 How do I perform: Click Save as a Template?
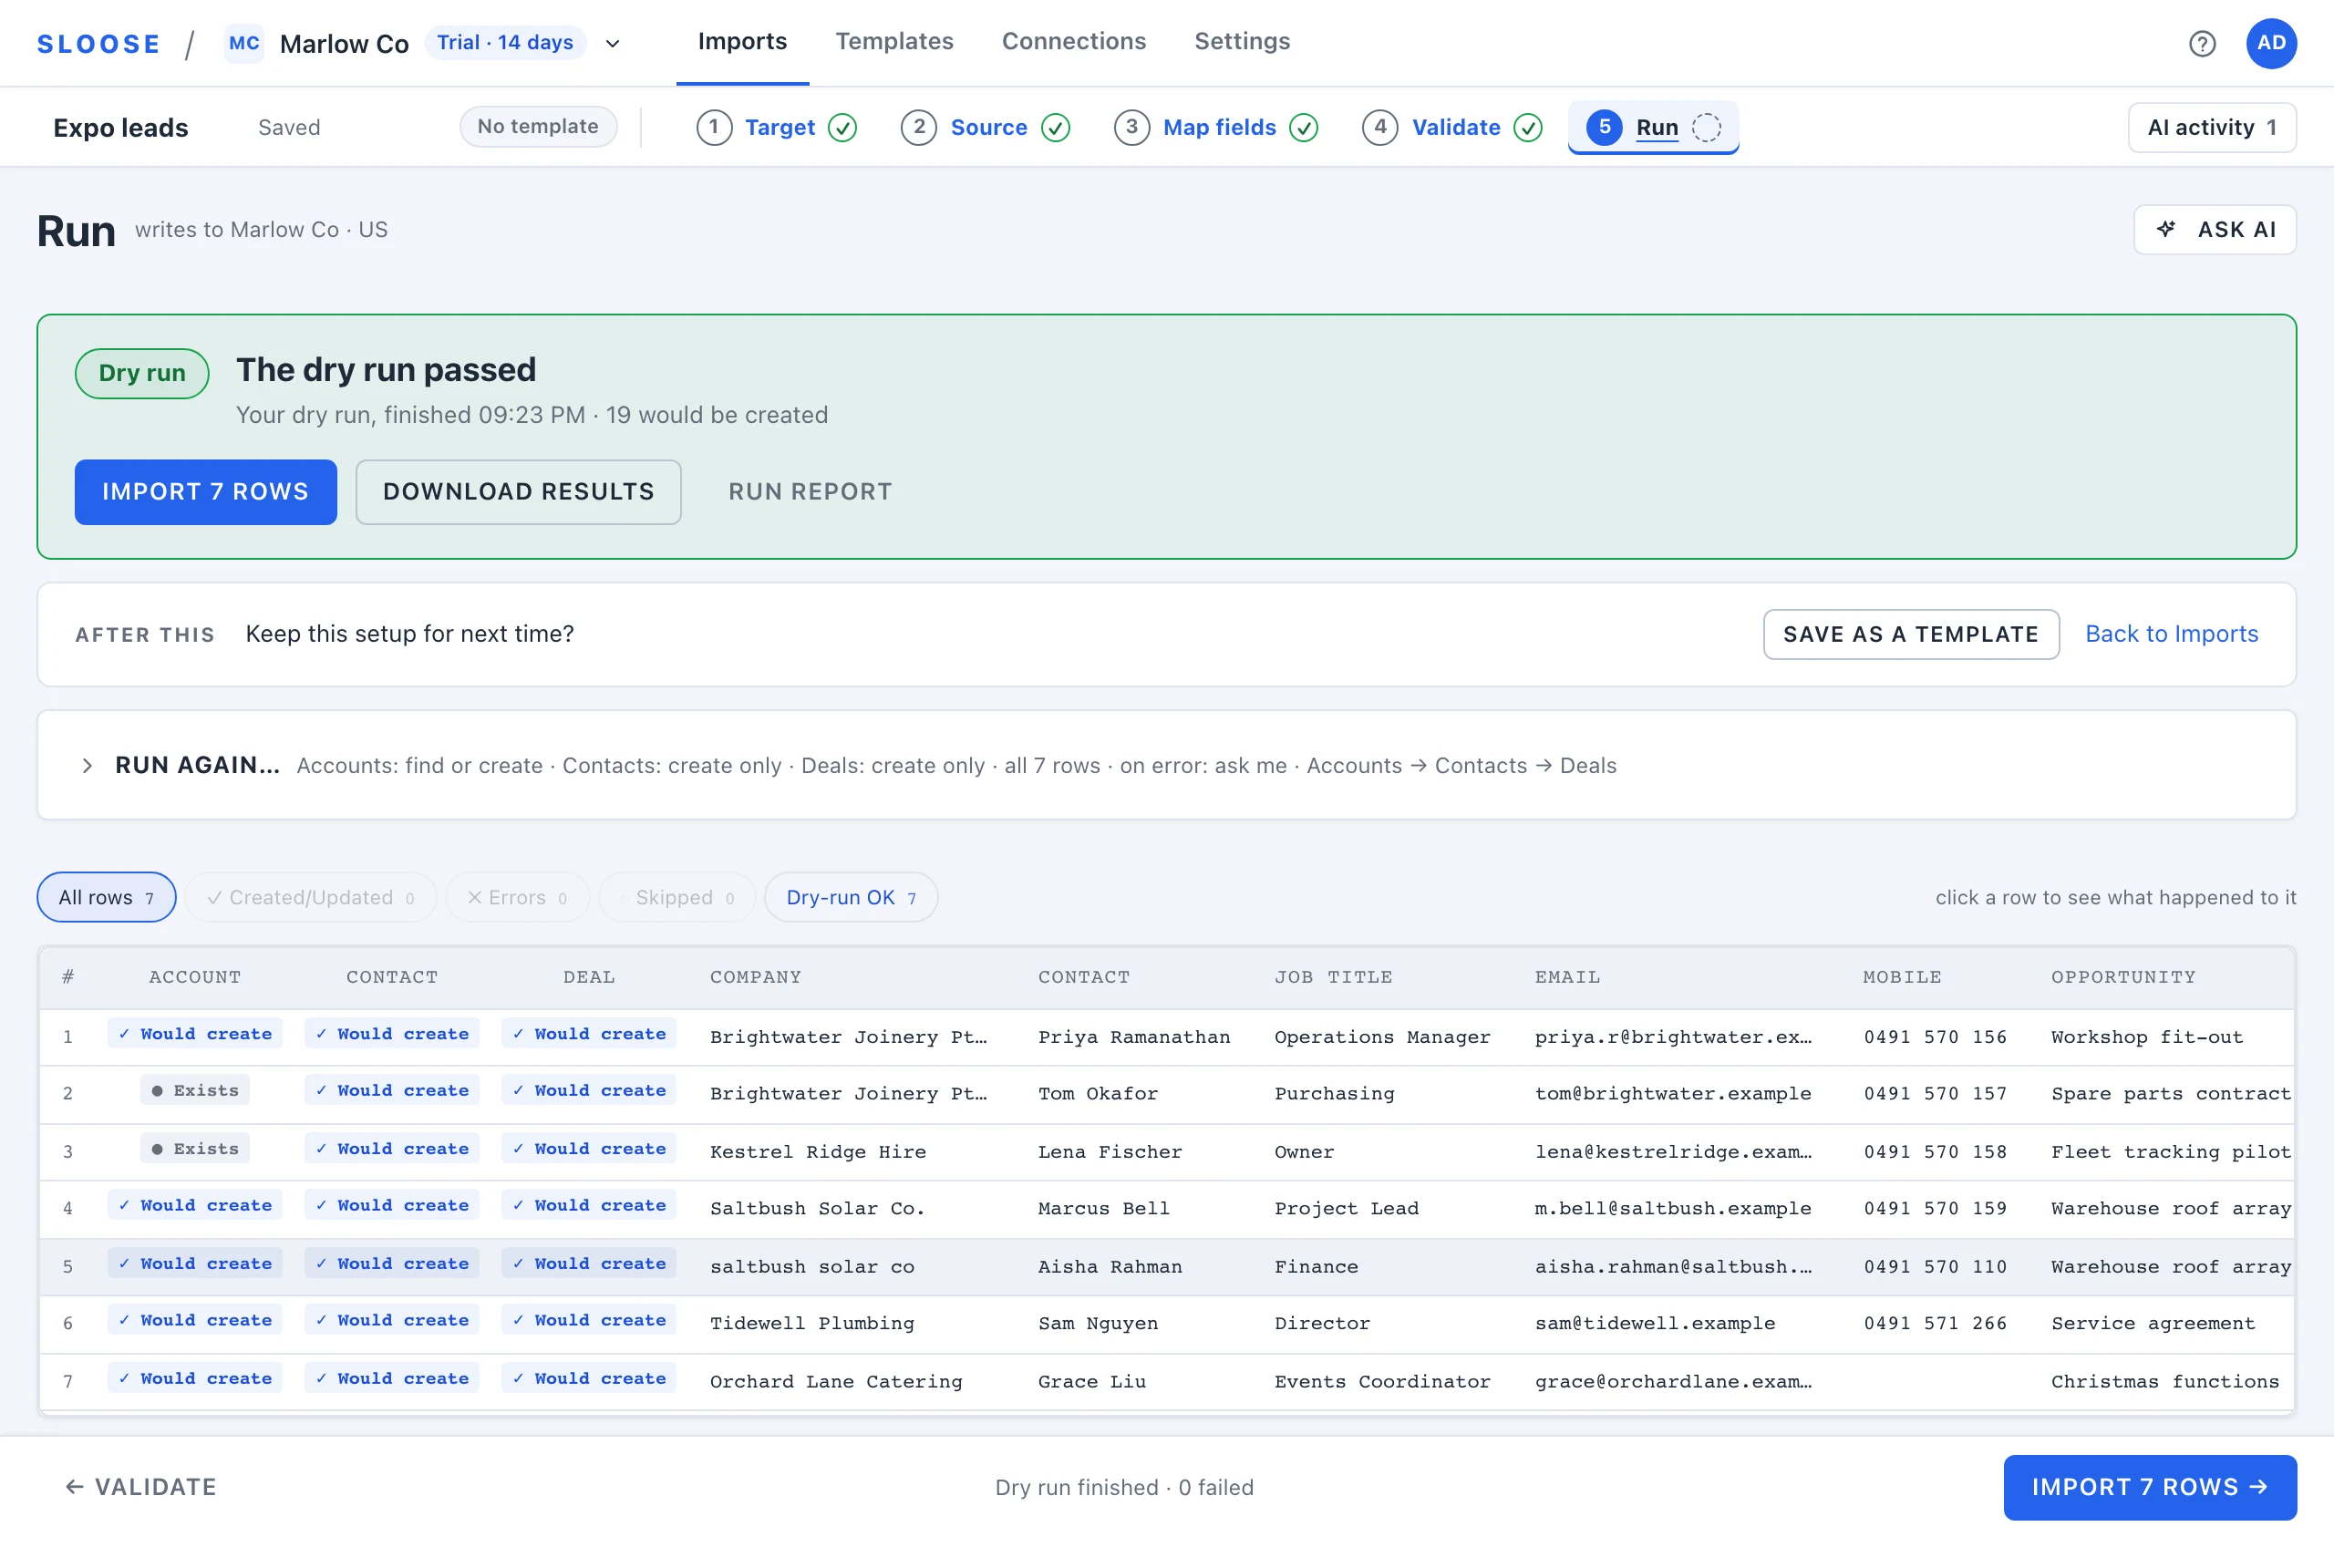[1910, 634]
